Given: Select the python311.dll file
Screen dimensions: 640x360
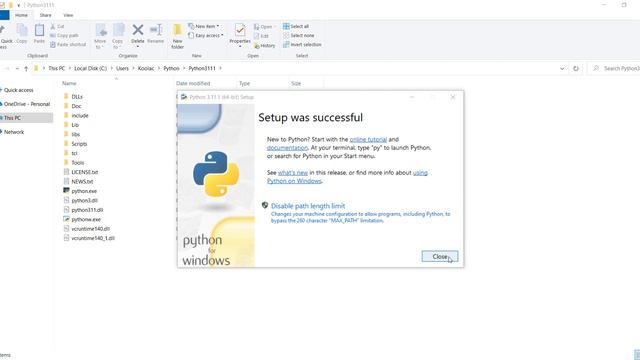Looking at the screenshot, I should (87, 210).
